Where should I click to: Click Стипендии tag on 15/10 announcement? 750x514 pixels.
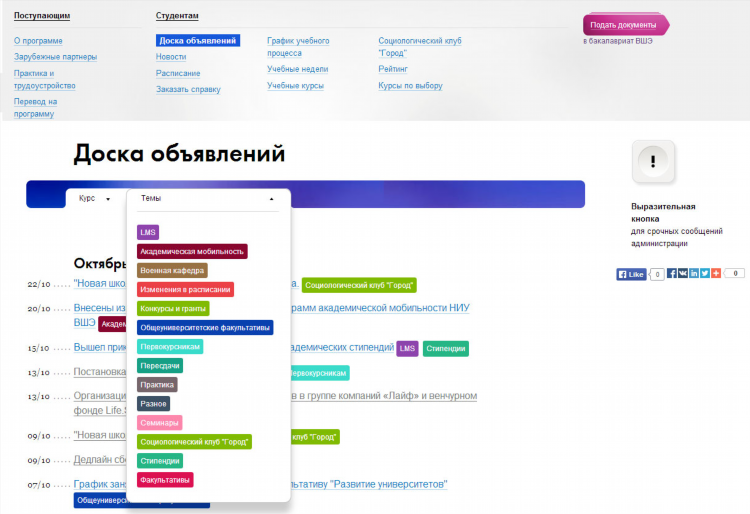(x=446, y=349)
